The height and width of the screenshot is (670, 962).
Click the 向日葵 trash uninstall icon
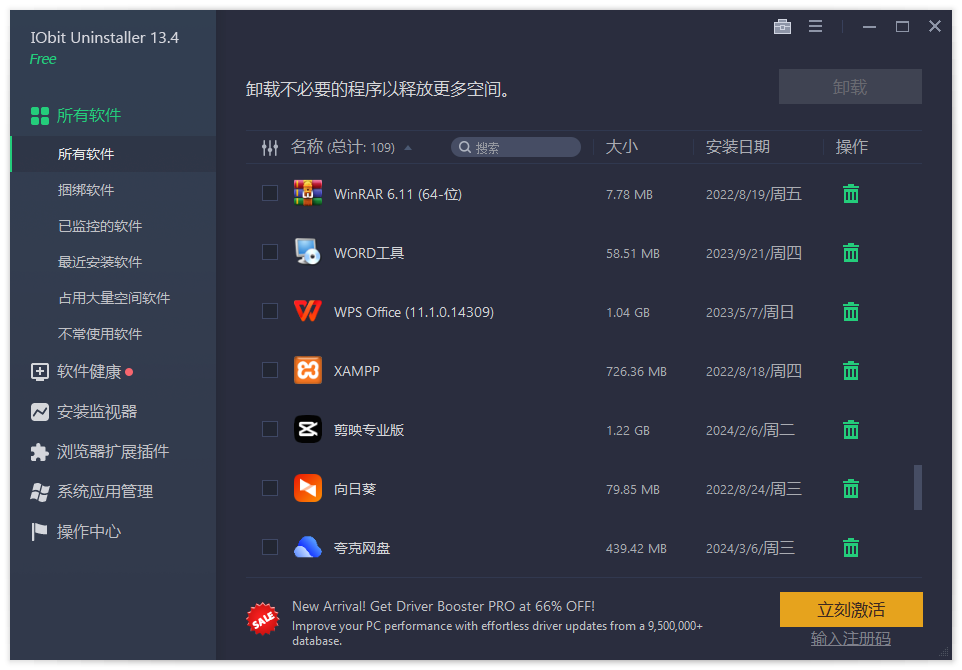pyautogui.click(x=851, y=488)
